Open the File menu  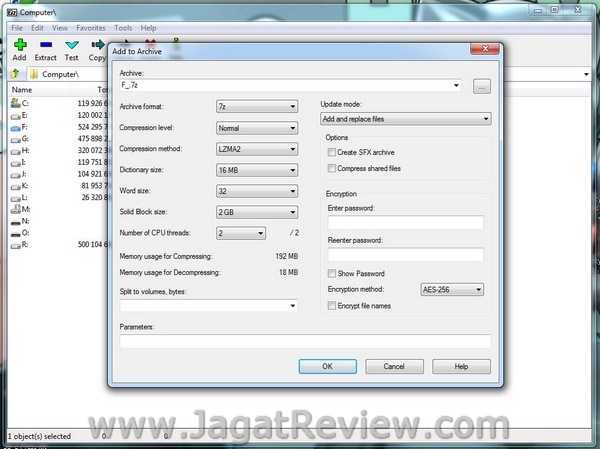click(x=17, y=28)
